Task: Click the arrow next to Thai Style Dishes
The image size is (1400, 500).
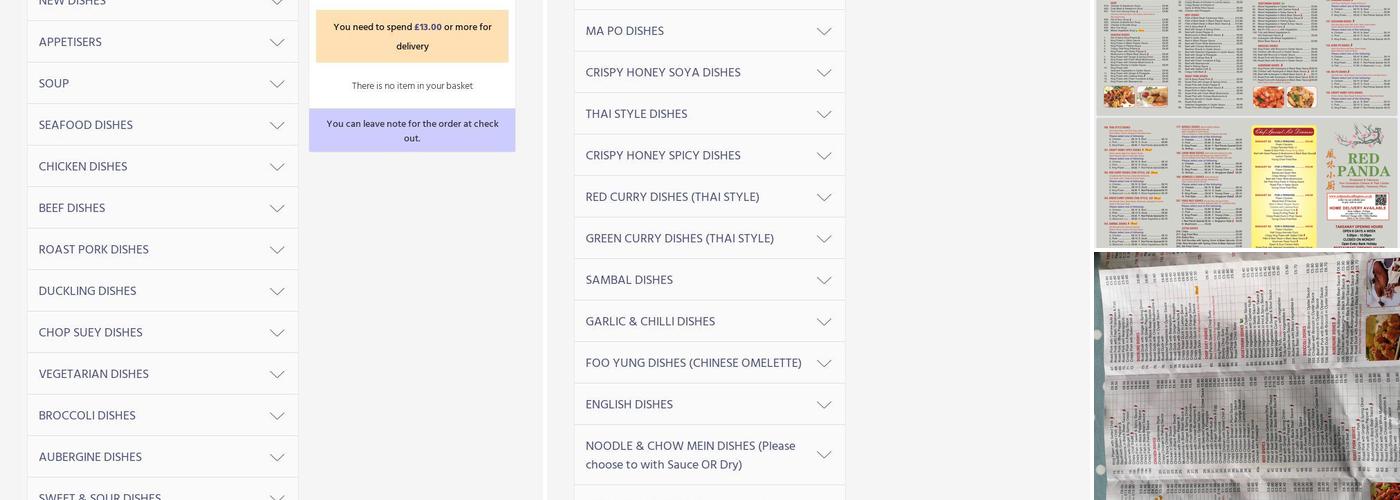Action: (x=824, y=115)
